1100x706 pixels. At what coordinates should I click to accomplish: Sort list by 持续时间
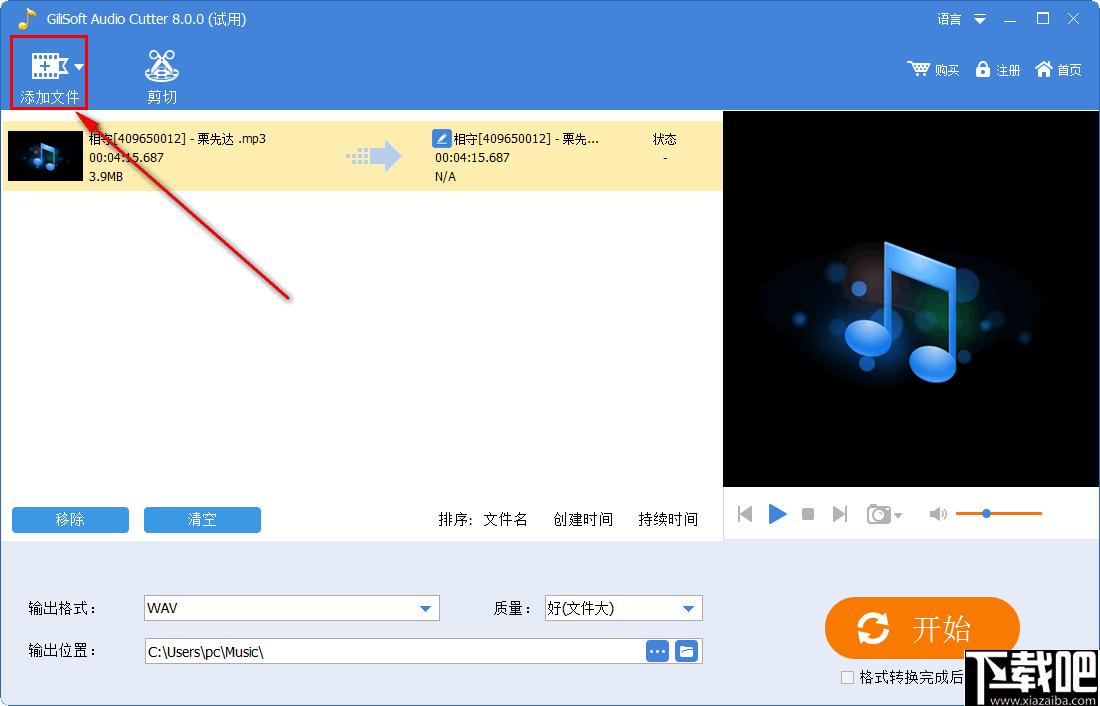668,519
